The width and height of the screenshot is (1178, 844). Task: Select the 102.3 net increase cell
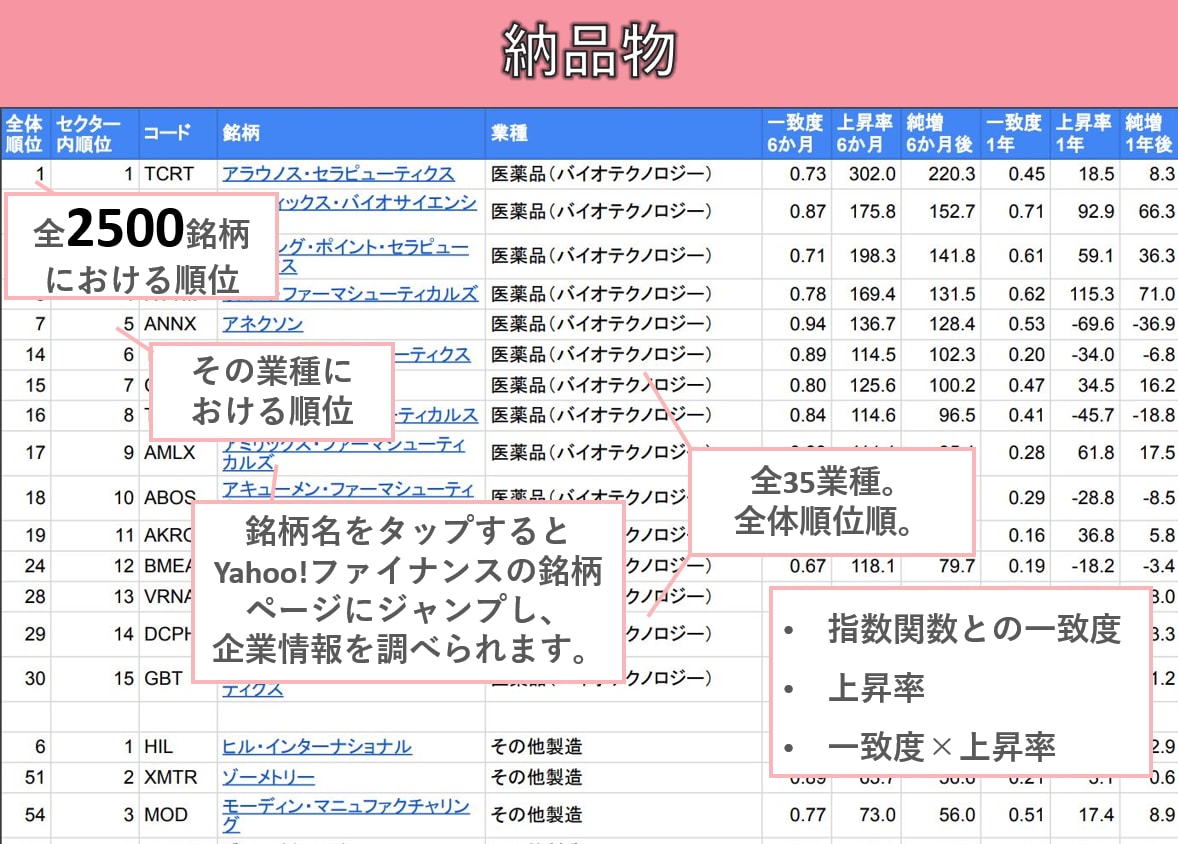click(940, 355)
